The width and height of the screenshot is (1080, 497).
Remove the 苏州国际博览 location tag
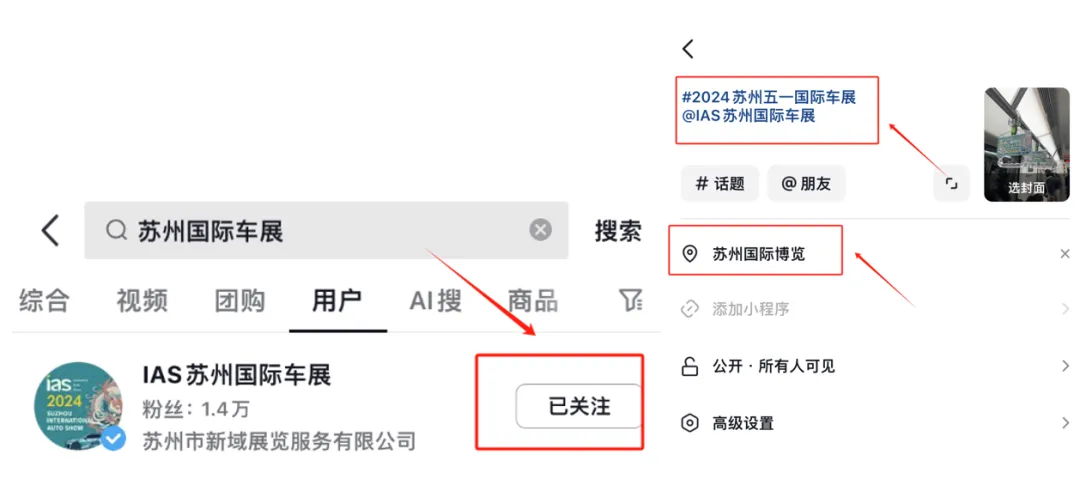1065,254
